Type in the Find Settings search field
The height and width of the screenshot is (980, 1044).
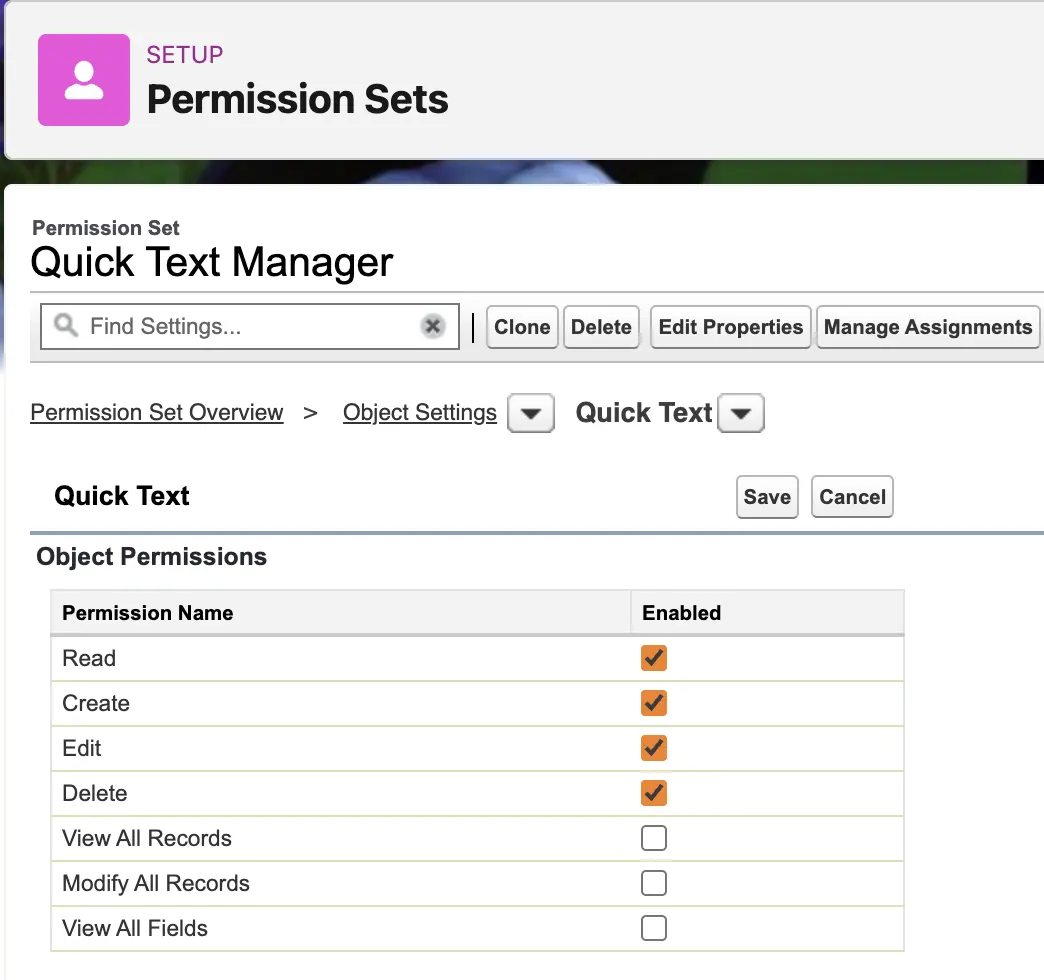pos(250,326)
